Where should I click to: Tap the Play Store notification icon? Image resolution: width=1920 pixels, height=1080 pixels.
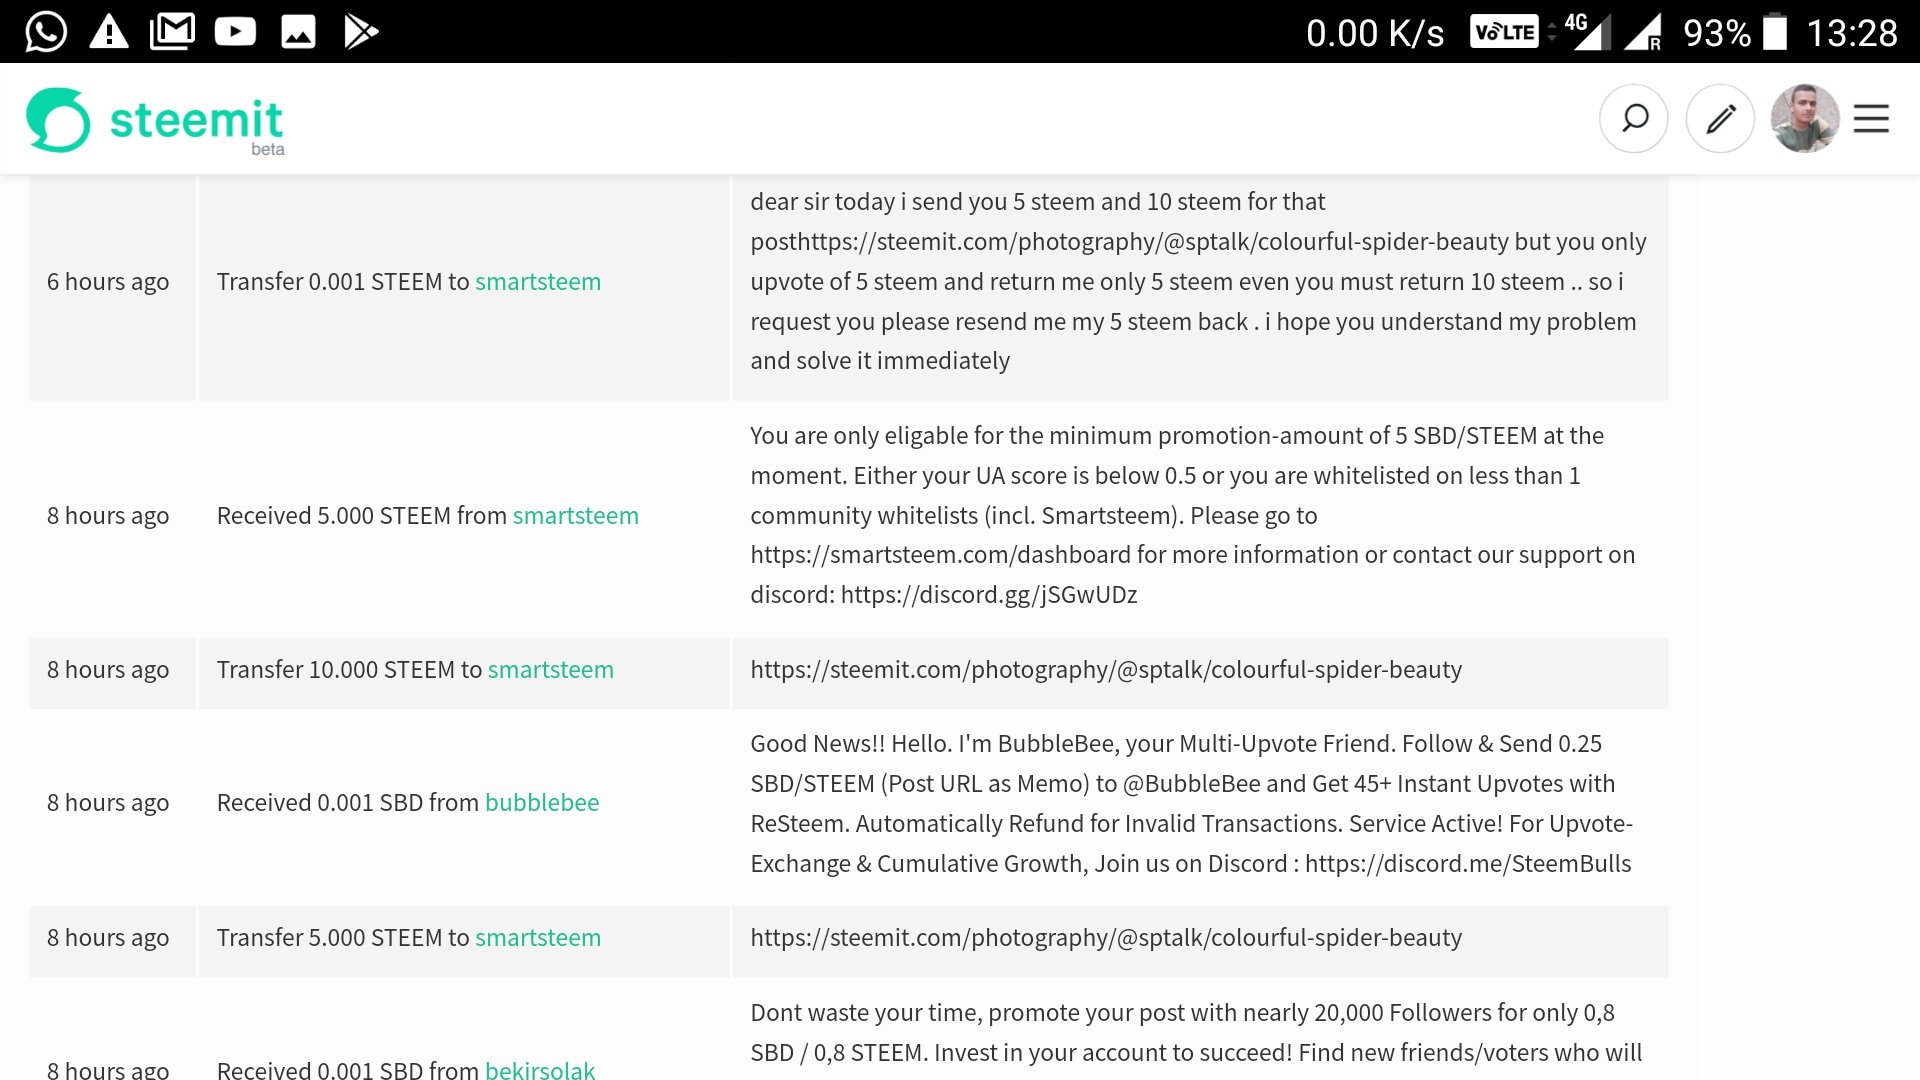coord(360,32)
